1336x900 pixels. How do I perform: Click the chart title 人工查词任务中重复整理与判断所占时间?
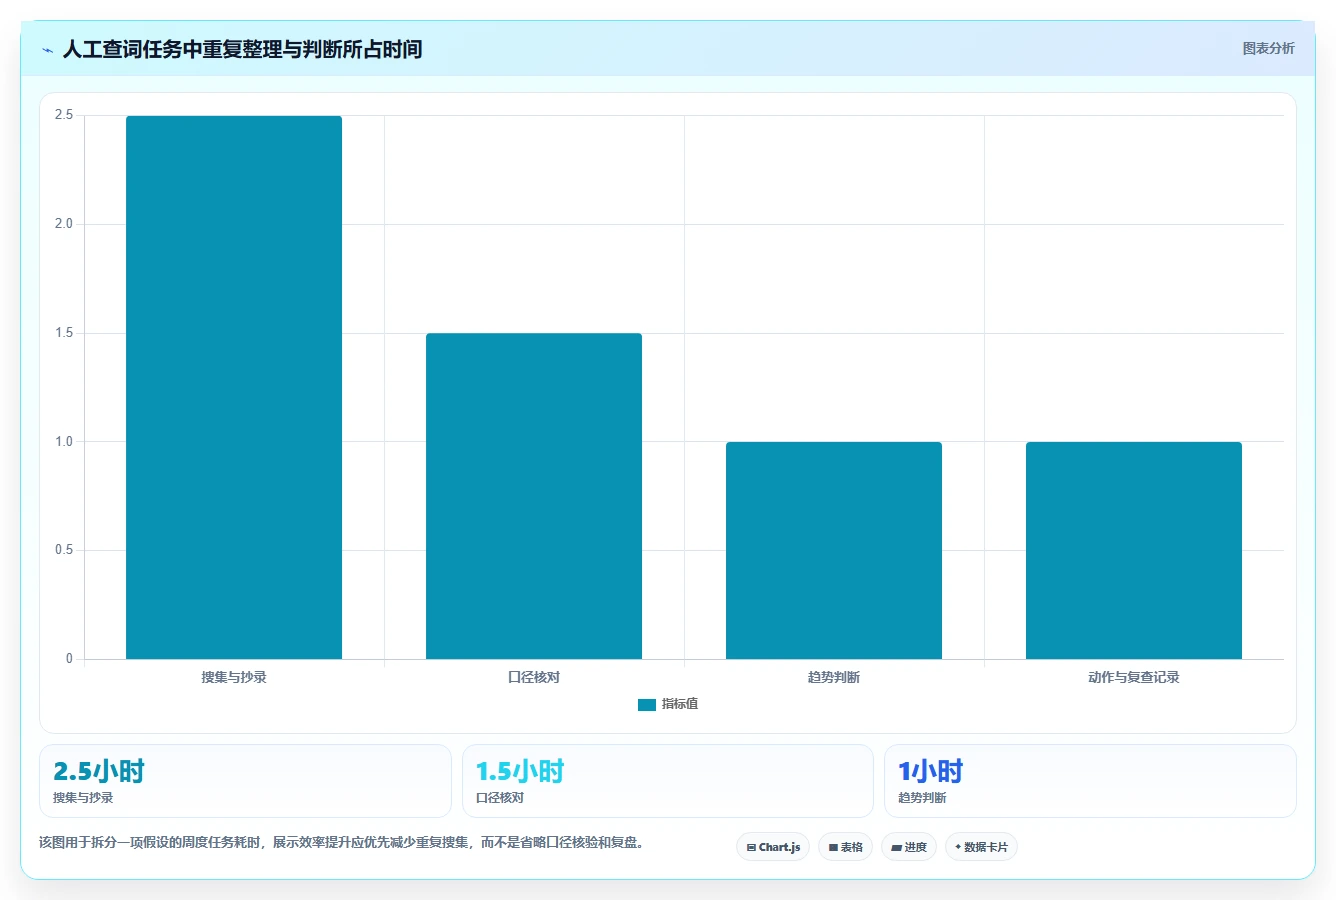coord(242,49)
